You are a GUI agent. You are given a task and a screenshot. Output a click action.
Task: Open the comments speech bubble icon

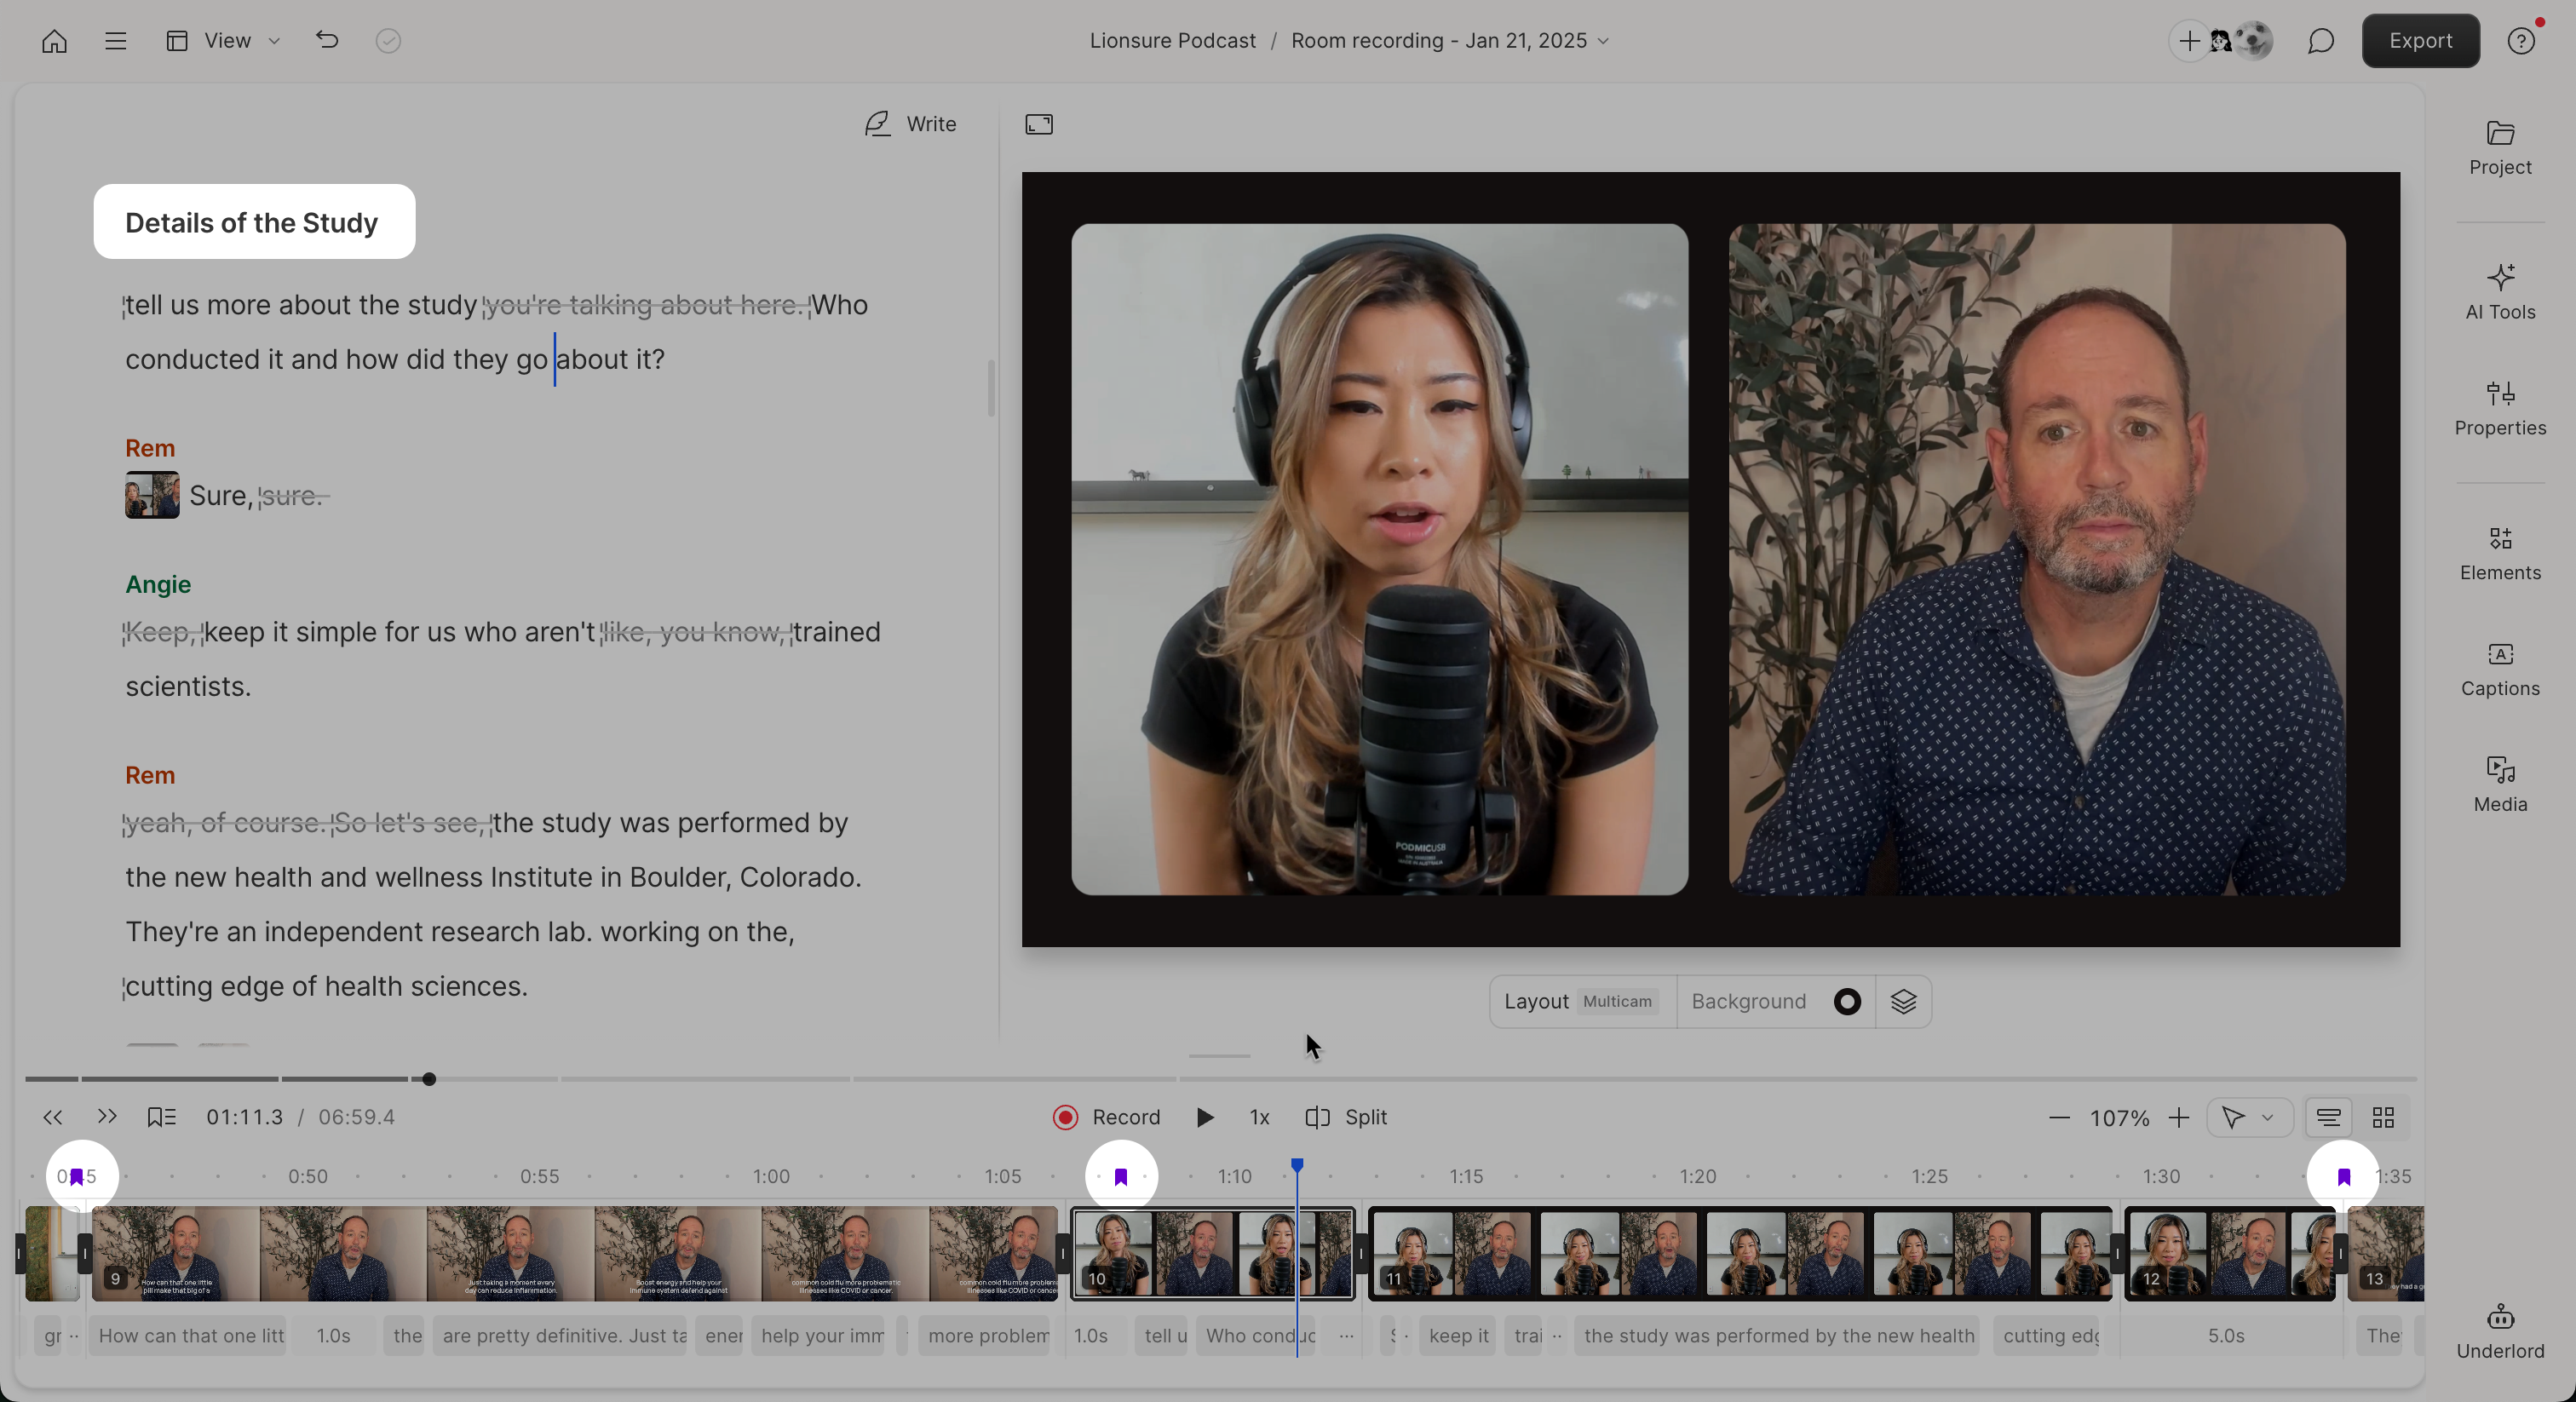point(2320,41)
